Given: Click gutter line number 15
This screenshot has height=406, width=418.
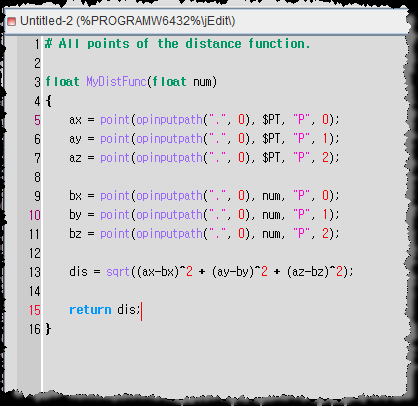Looking at the screenshot, I should click(35, 310).
